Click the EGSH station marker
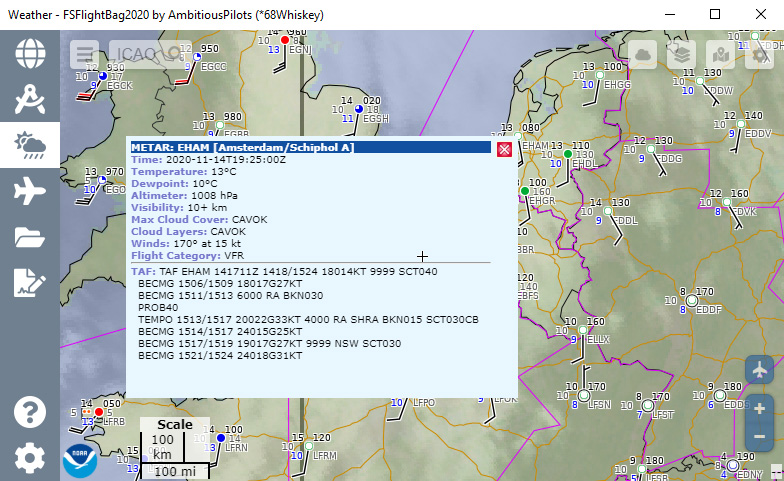784x481 pixels. 358,109
